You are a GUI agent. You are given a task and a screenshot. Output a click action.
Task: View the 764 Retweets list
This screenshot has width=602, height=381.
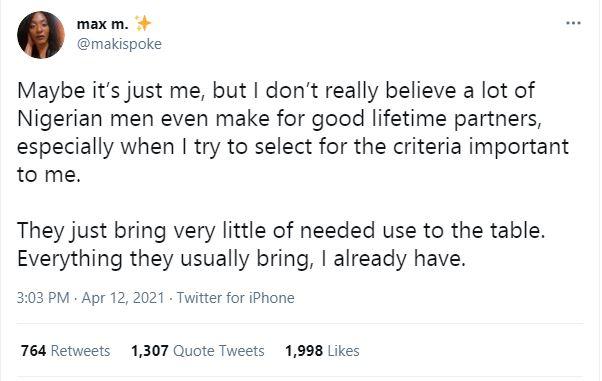(x=65, y=351)
